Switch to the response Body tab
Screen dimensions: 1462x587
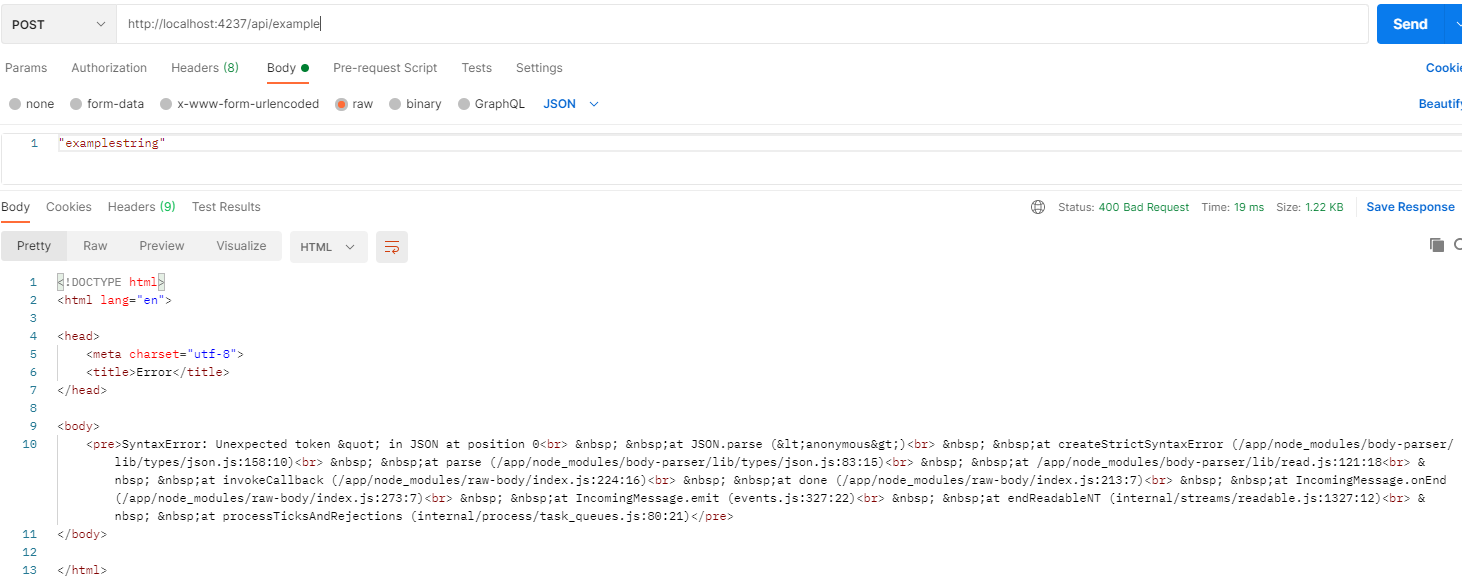[x=16, y=207]
